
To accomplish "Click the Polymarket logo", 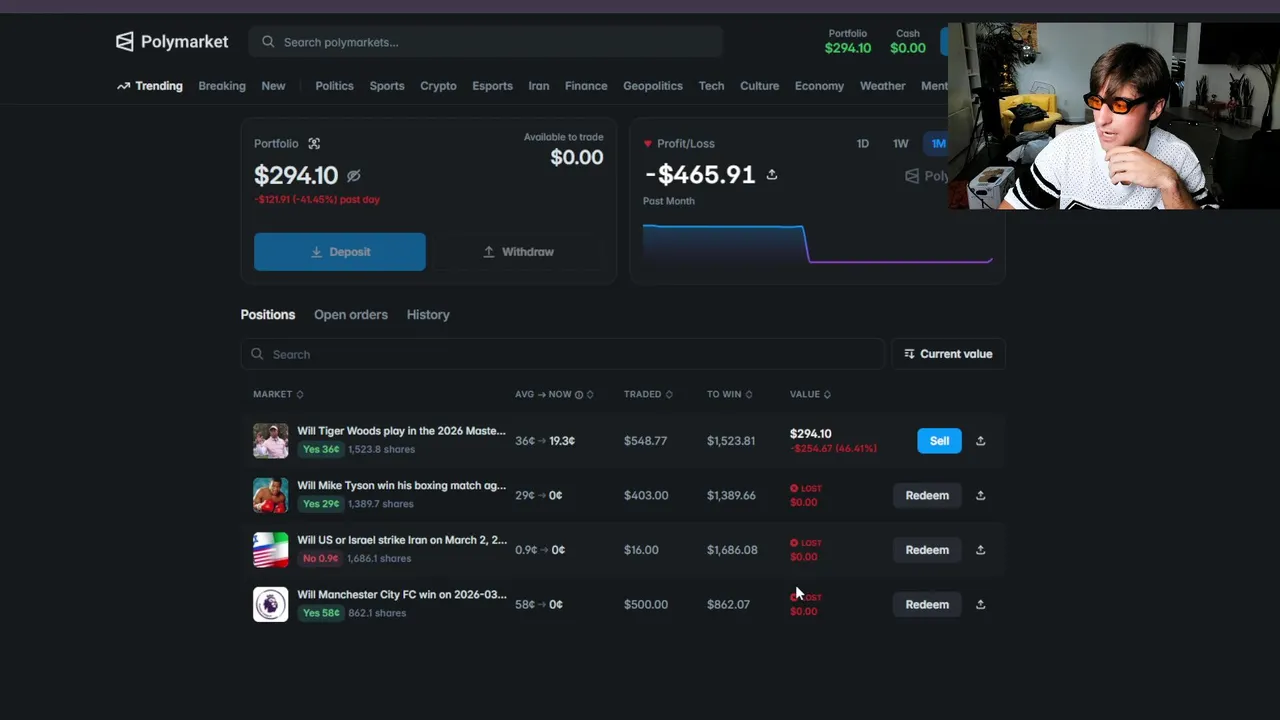I will [172, 42].
